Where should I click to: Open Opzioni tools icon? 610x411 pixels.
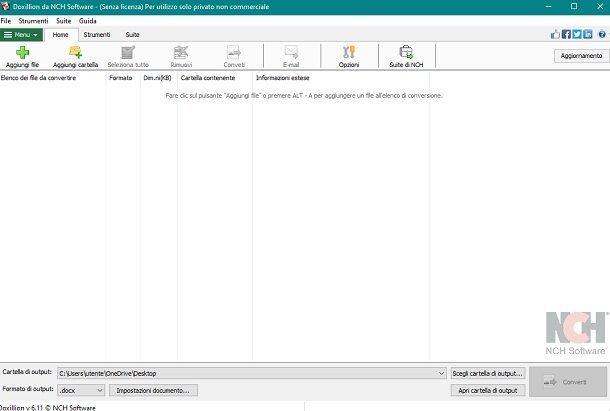pyautogui.click(x=349, y=52)
